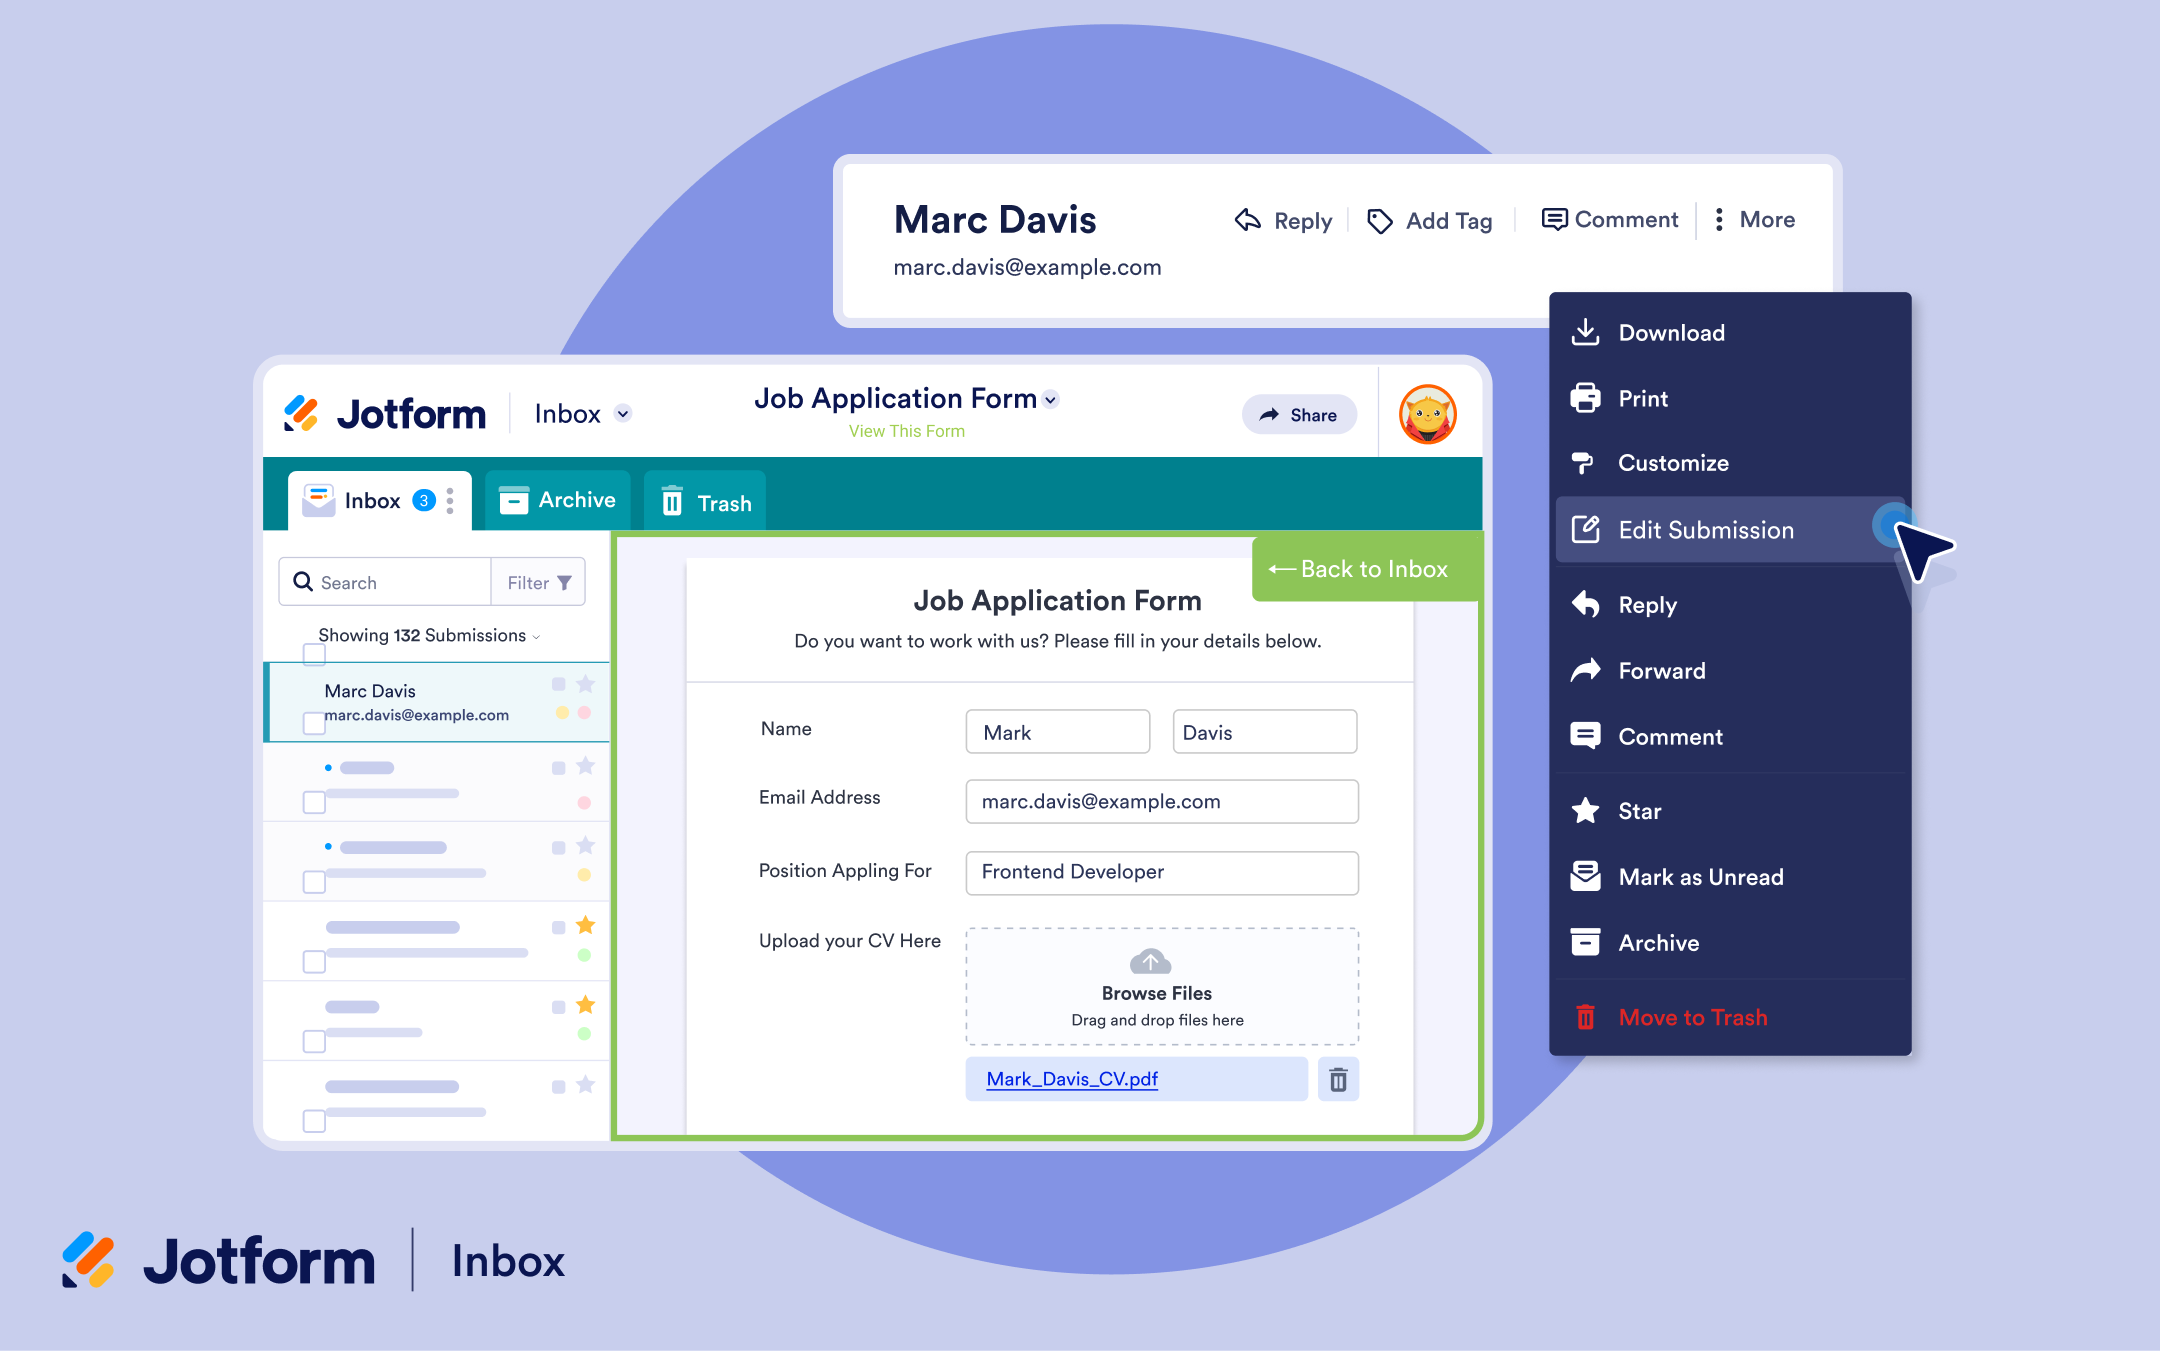Delete the Mark_Davis_CV.pdf attachment
Viewport: 2160px width, 1351px height.
tap(1339, 1079)
